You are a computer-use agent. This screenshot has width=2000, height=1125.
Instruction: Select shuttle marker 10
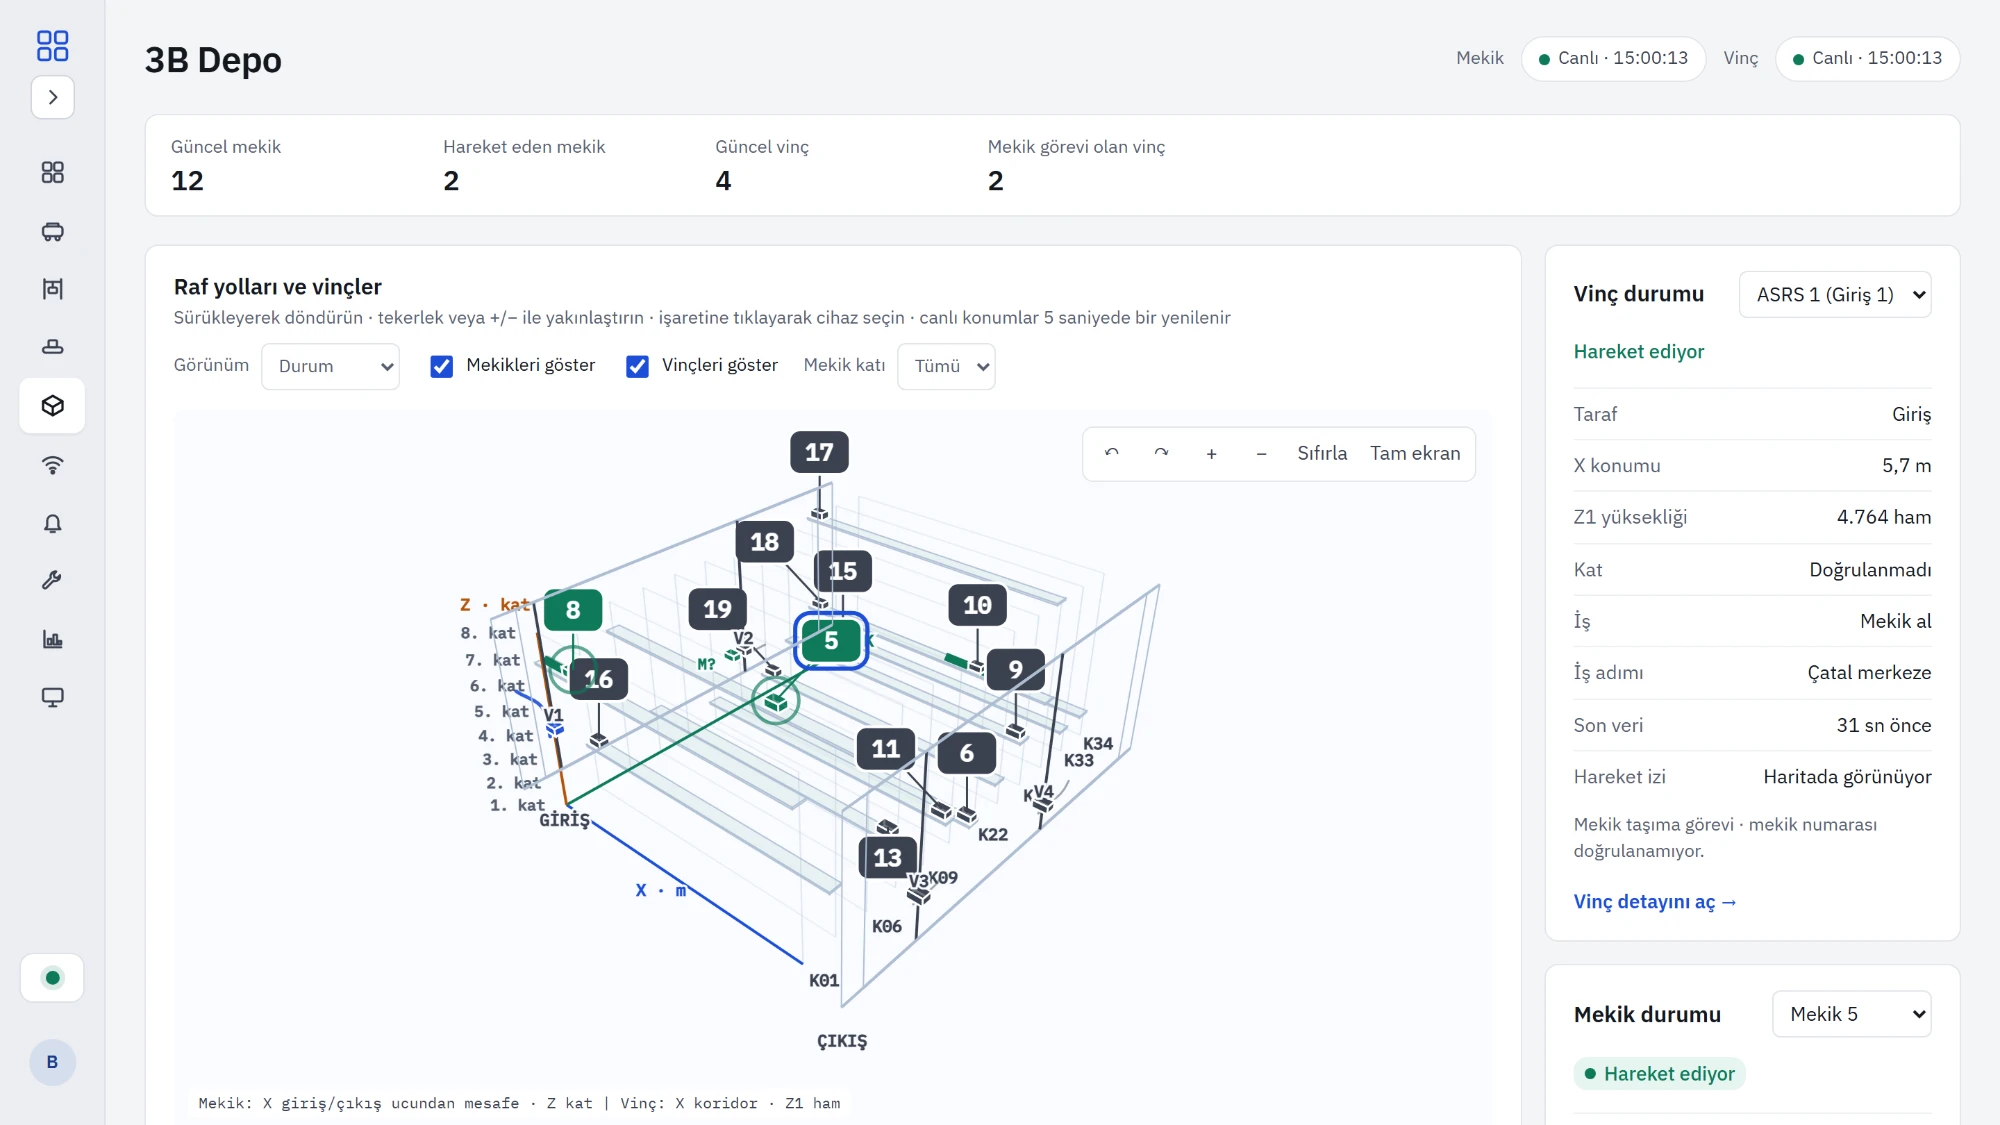tap(977, 605)
